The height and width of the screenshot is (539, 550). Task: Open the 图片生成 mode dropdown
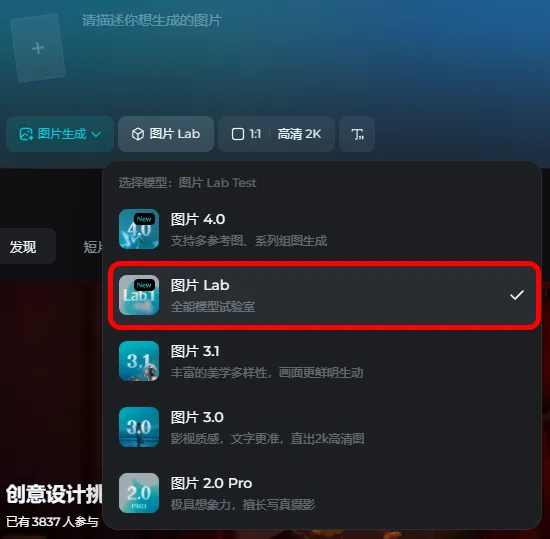tap(60, 134)
